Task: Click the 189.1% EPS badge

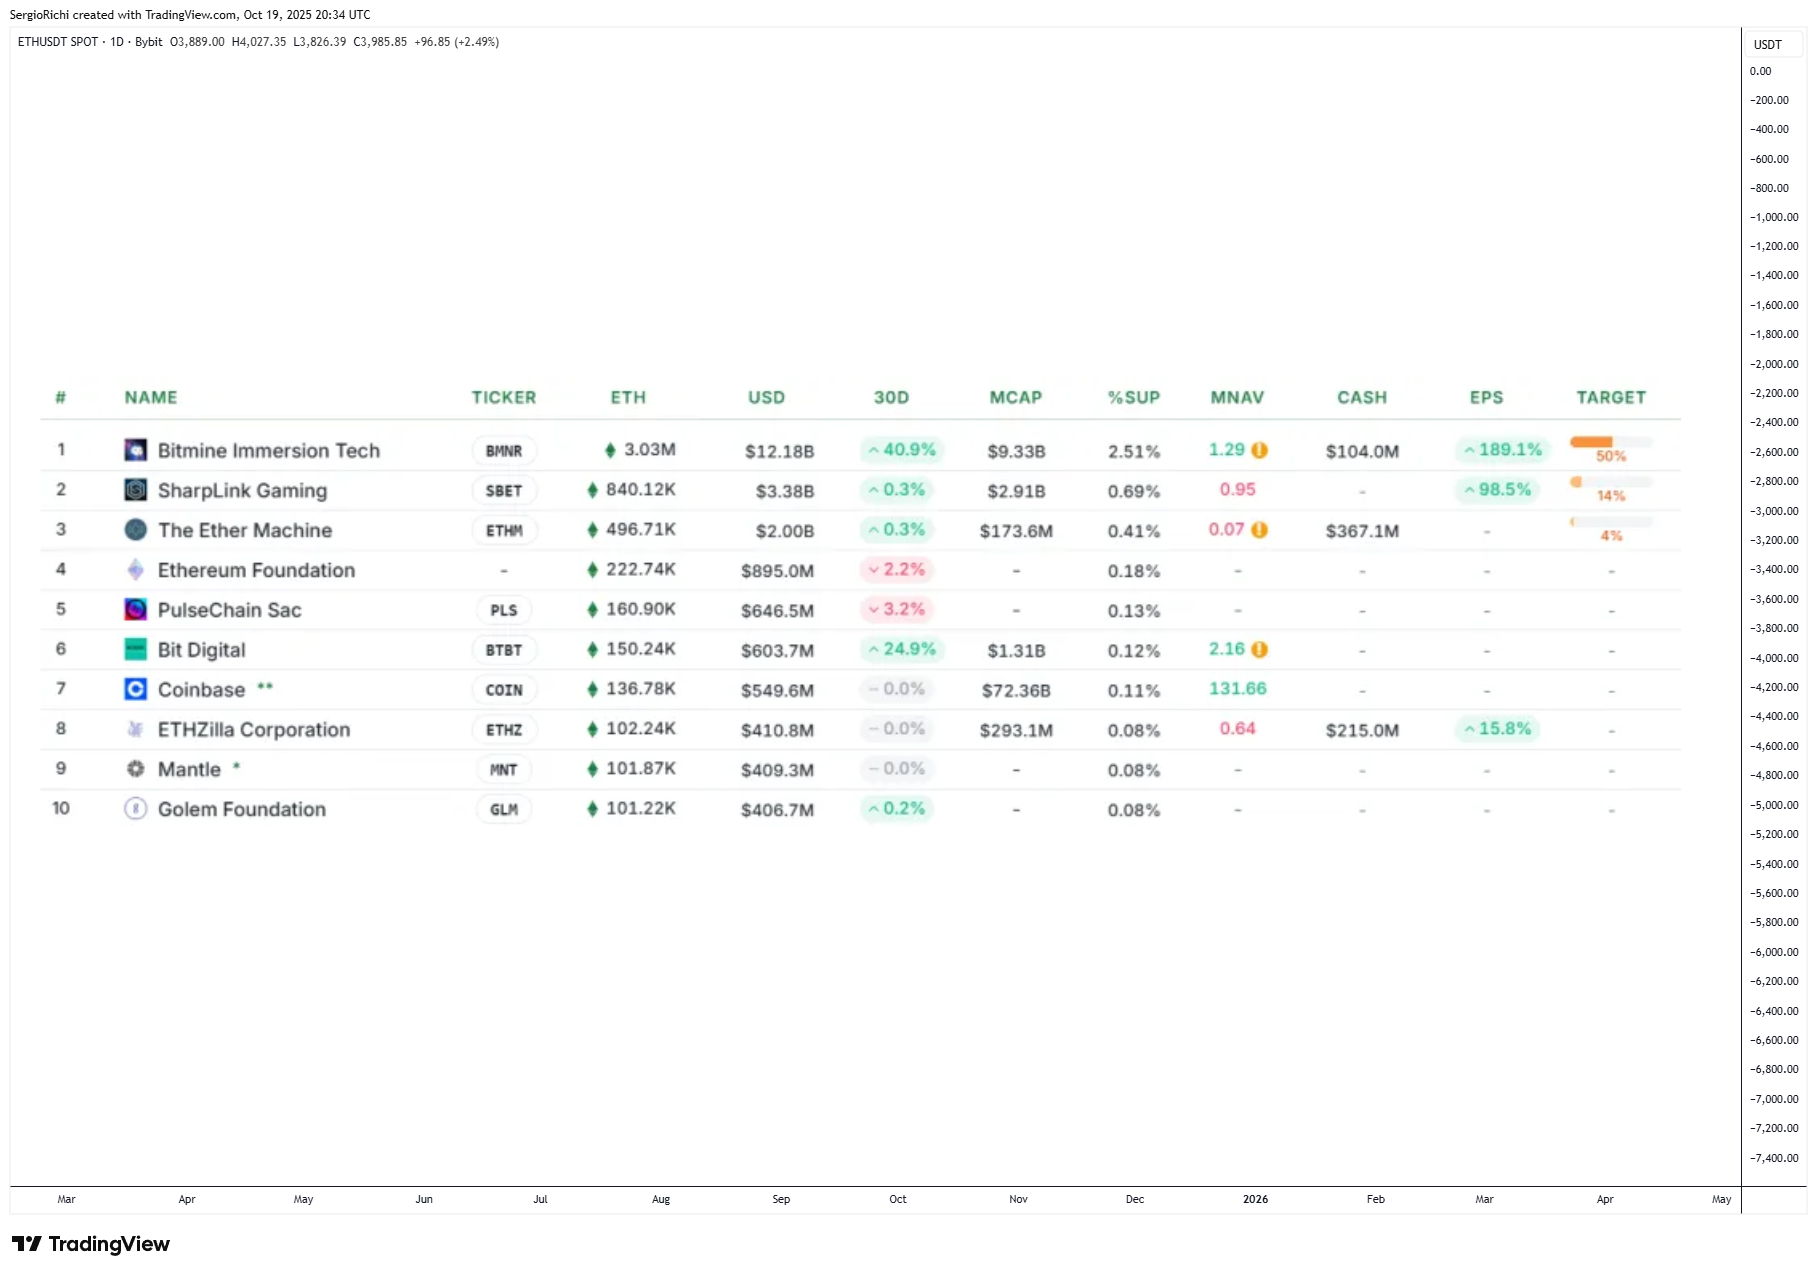Action: tap(1503, 450)
